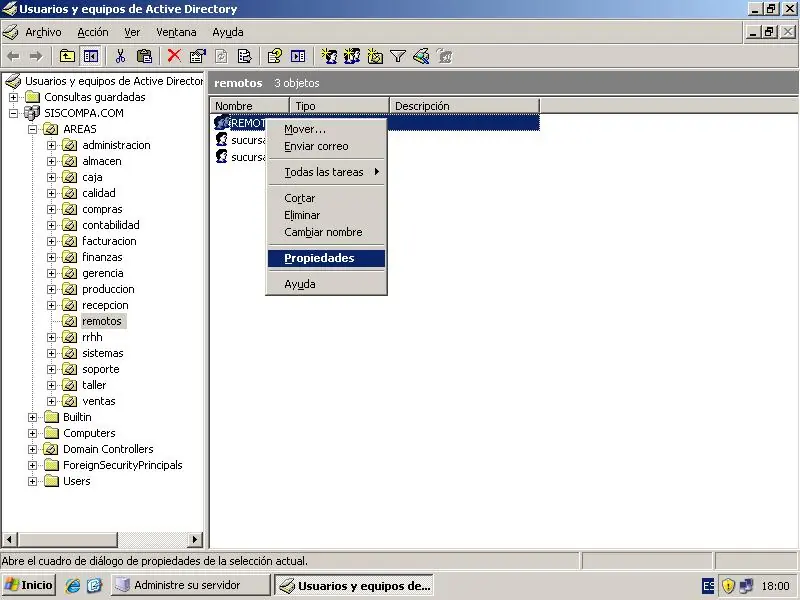Click the MMC console icon left of Archivo
800x600 pixels.
pos(10,32)
